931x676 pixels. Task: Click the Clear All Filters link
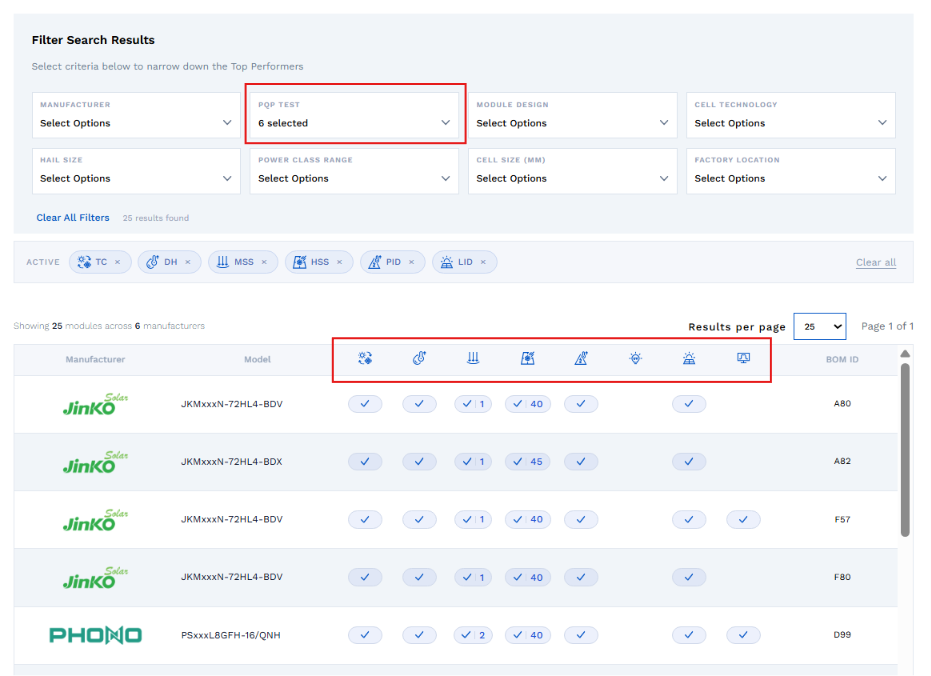[73, 218]
